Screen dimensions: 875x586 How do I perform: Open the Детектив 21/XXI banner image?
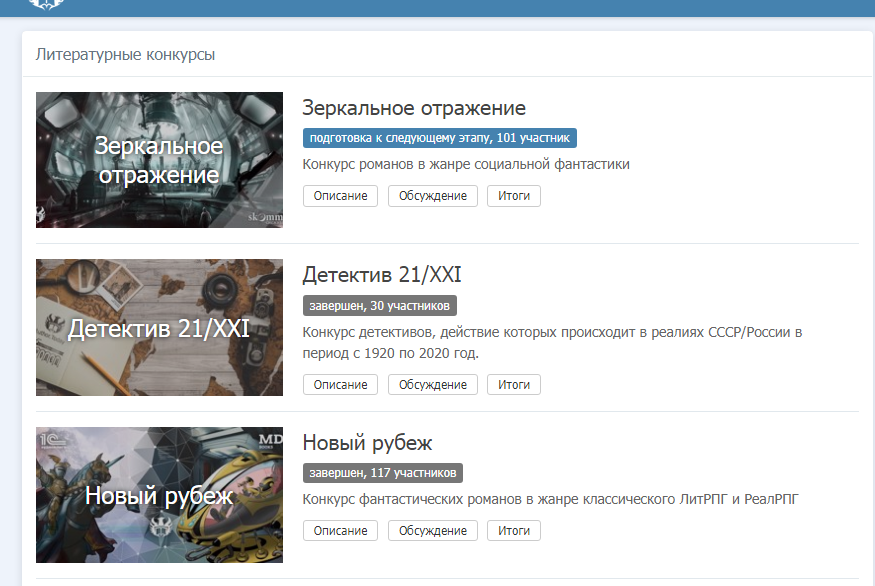159,328
